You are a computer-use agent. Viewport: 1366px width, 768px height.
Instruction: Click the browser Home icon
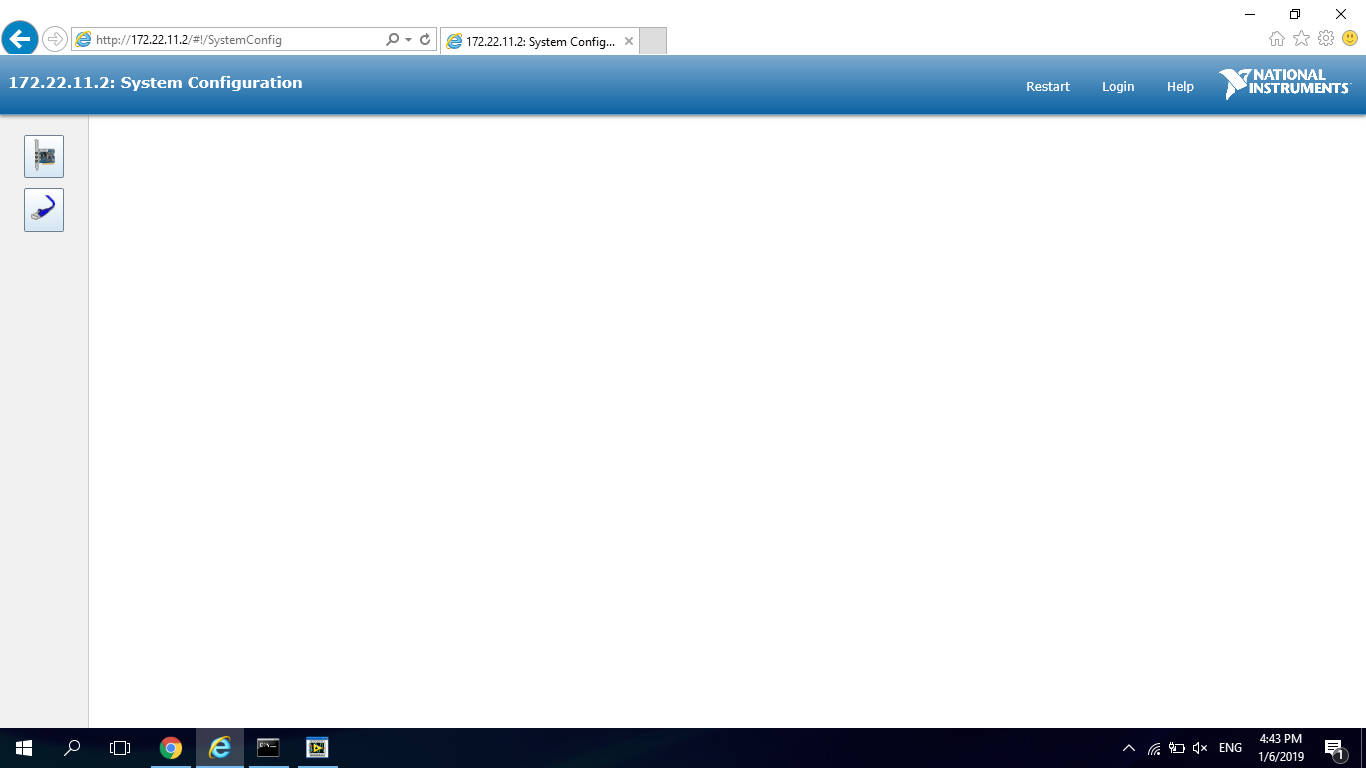pos(1277,38)
